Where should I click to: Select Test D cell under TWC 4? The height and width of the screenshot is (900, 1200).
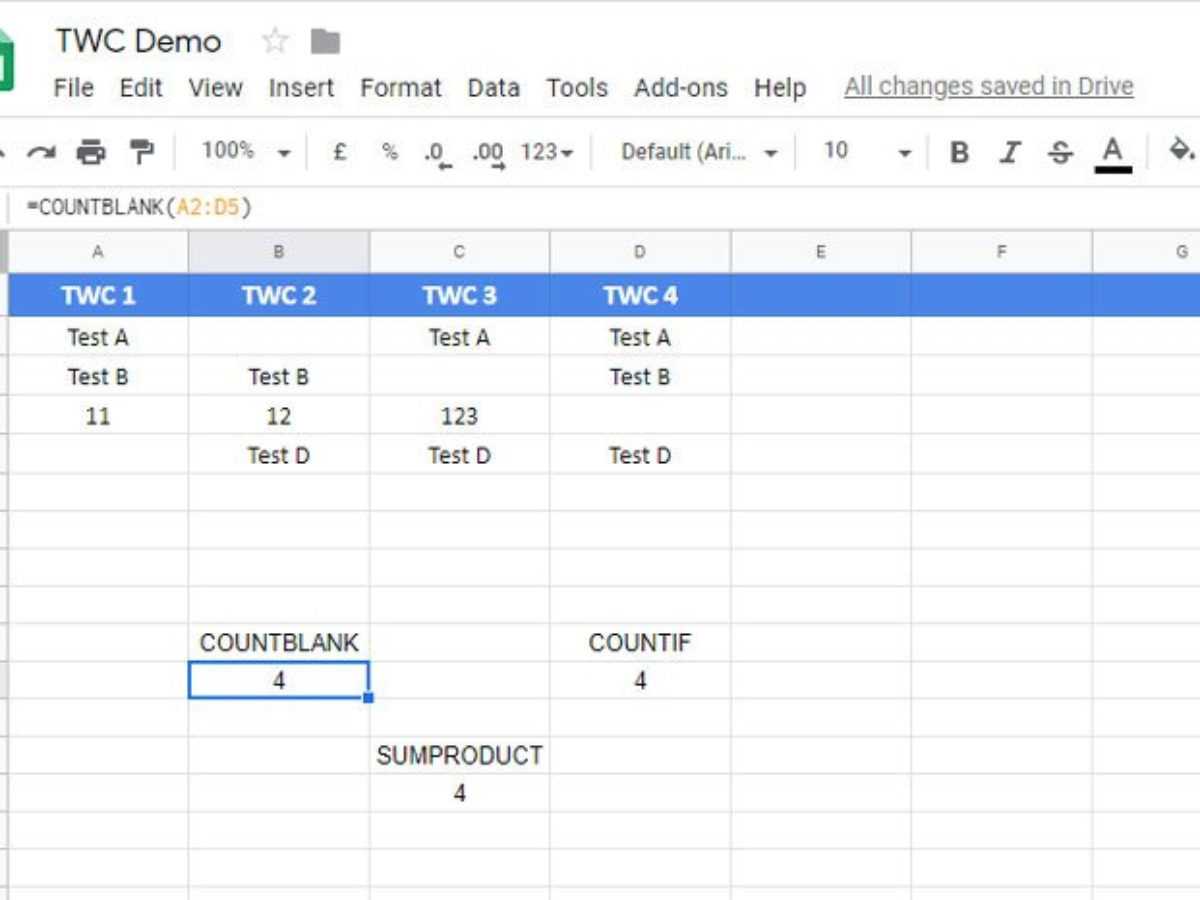640,455
